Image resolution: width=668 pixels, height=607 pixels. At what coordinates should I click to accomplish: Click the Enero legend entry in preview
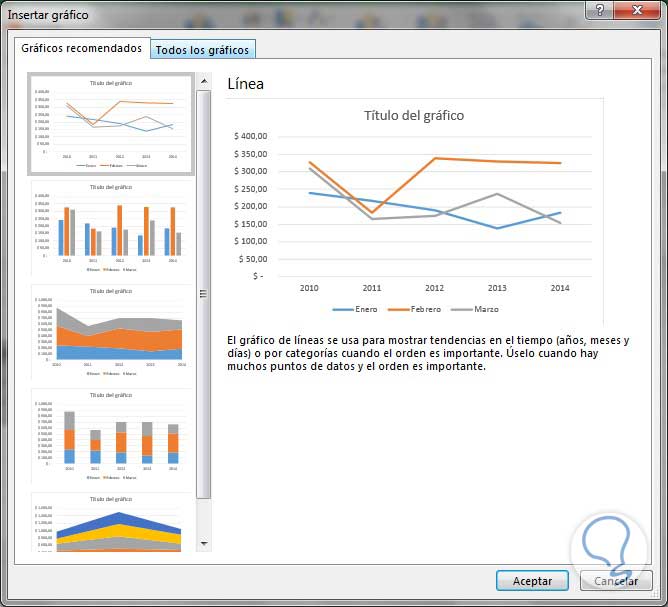[x=355, y=309]
